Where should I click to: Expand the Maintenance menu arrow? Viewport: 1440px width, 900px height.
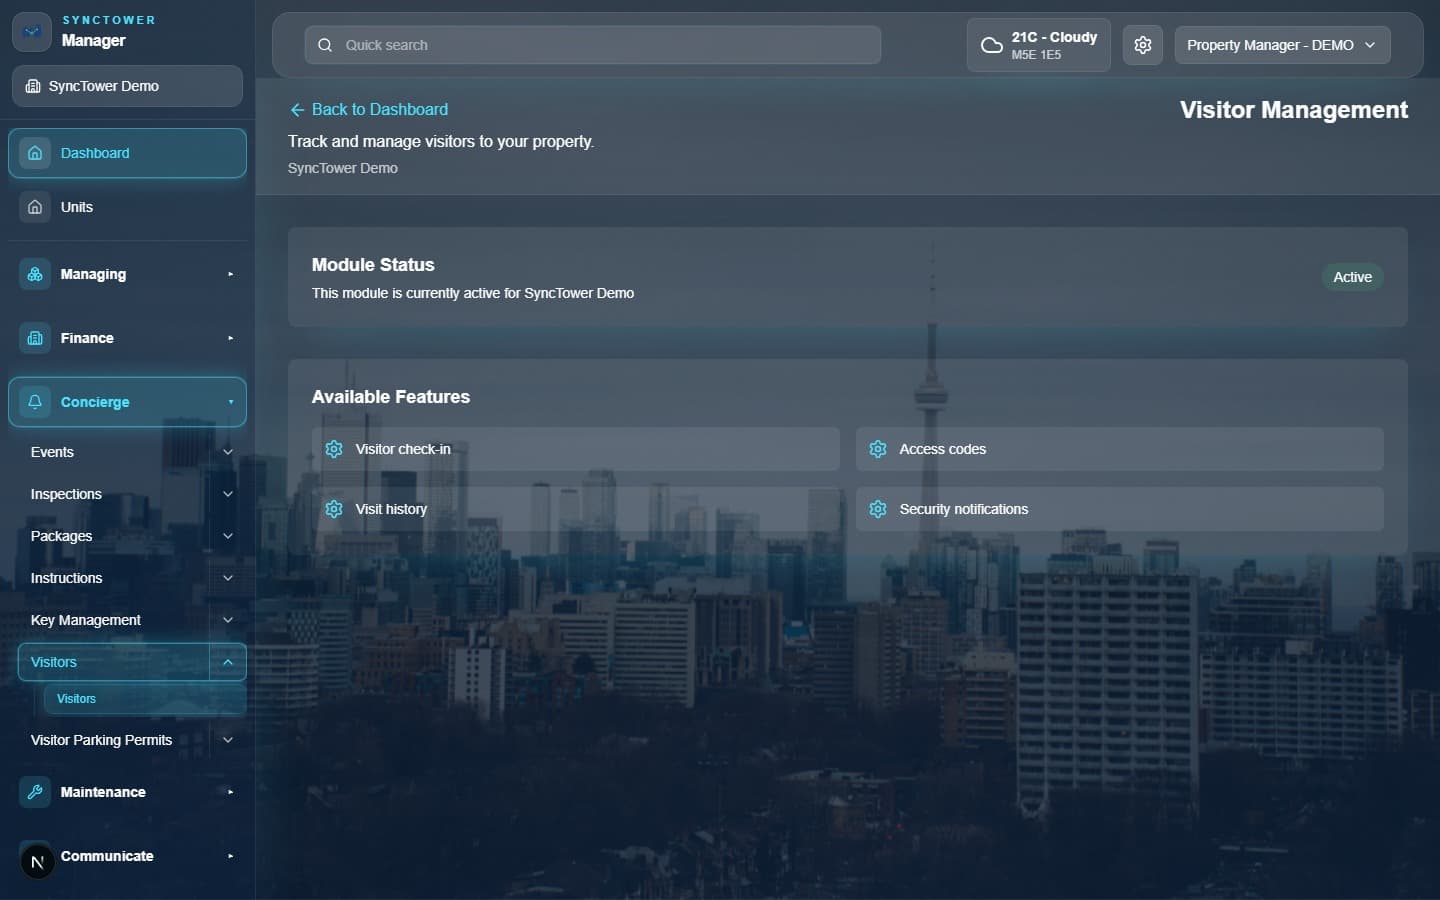click(x=230, y=792)
